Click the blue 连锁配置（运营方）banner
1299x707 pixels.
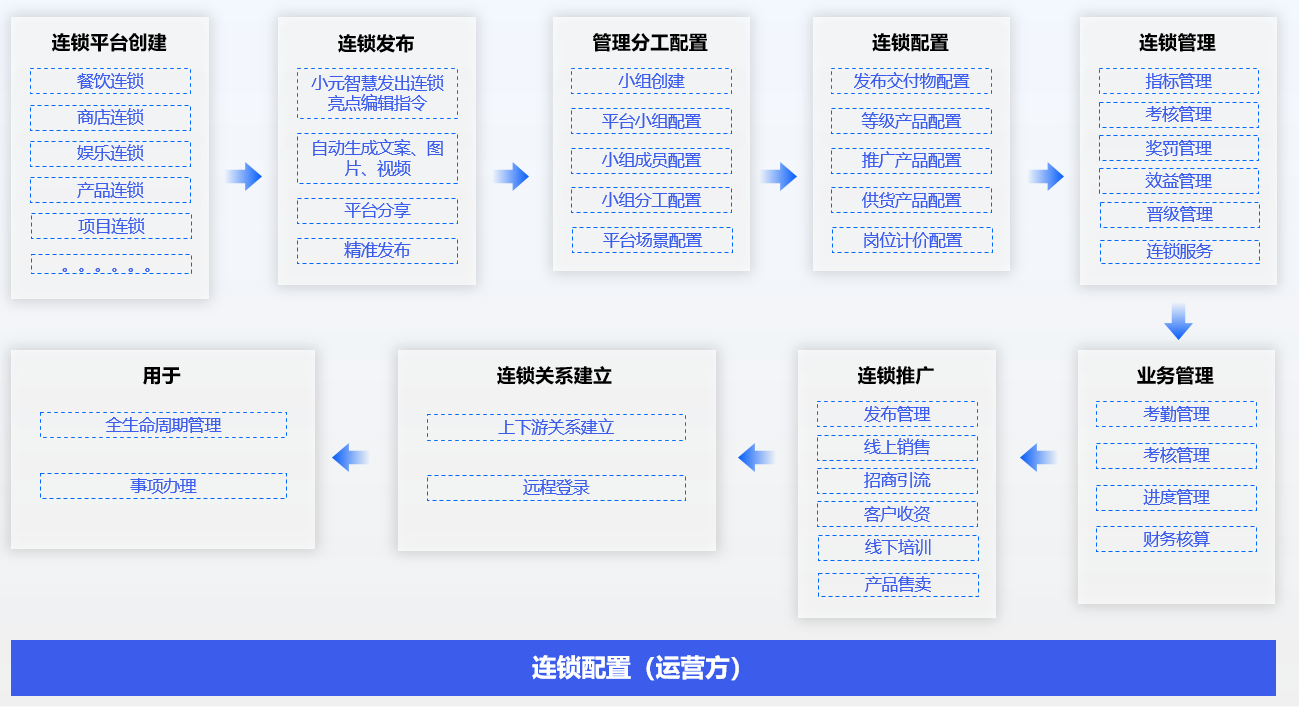point(643,668)
